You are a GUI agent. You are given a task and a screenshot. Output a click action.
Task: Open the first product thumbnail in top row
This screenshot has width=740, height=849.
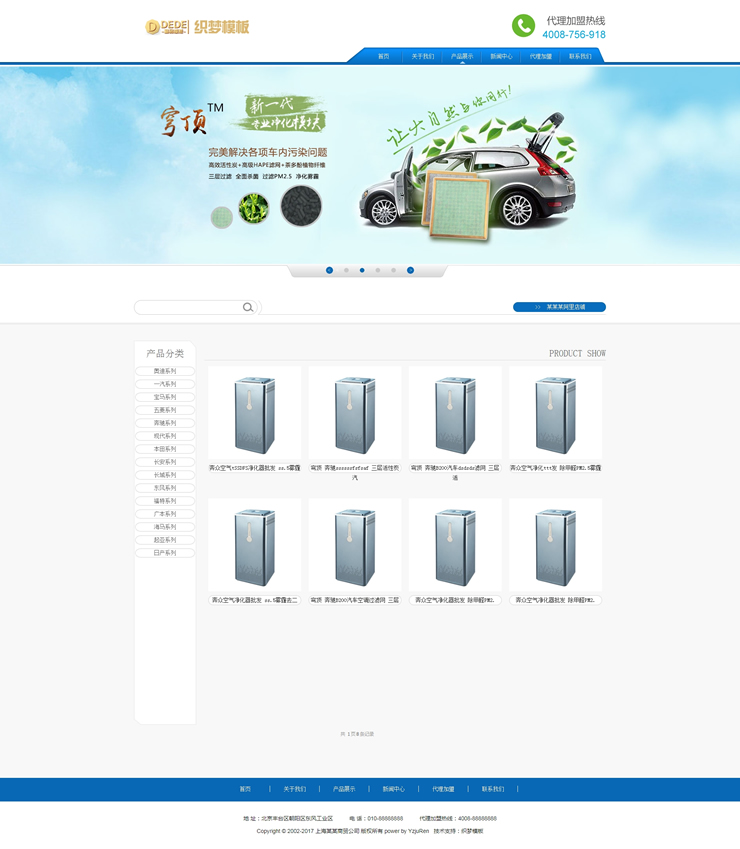254,413
